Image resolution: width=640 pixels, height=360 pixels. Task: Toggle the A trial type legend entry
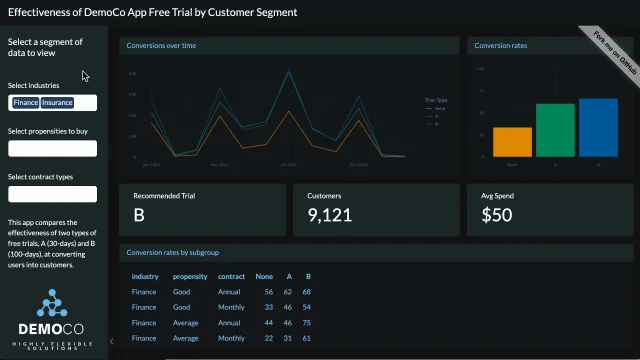432,116
